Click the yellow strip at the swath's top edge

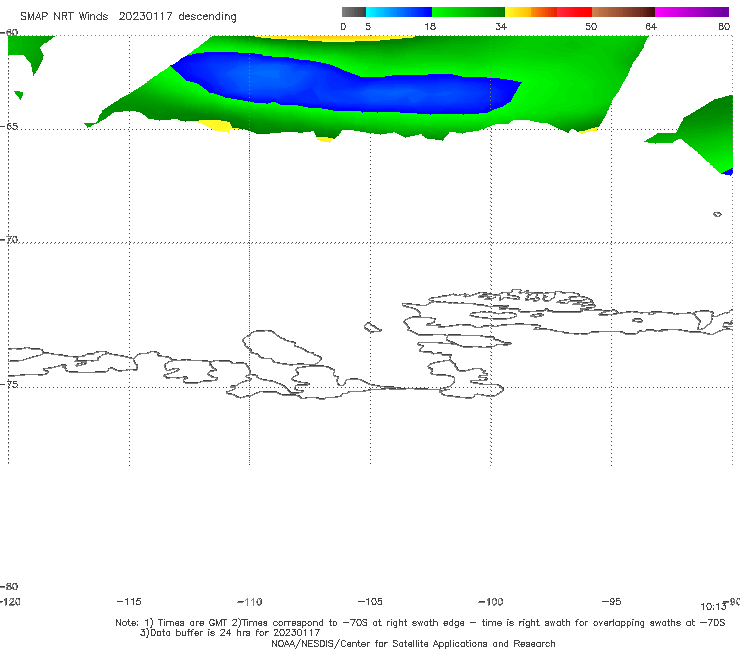tap(335, 38)
